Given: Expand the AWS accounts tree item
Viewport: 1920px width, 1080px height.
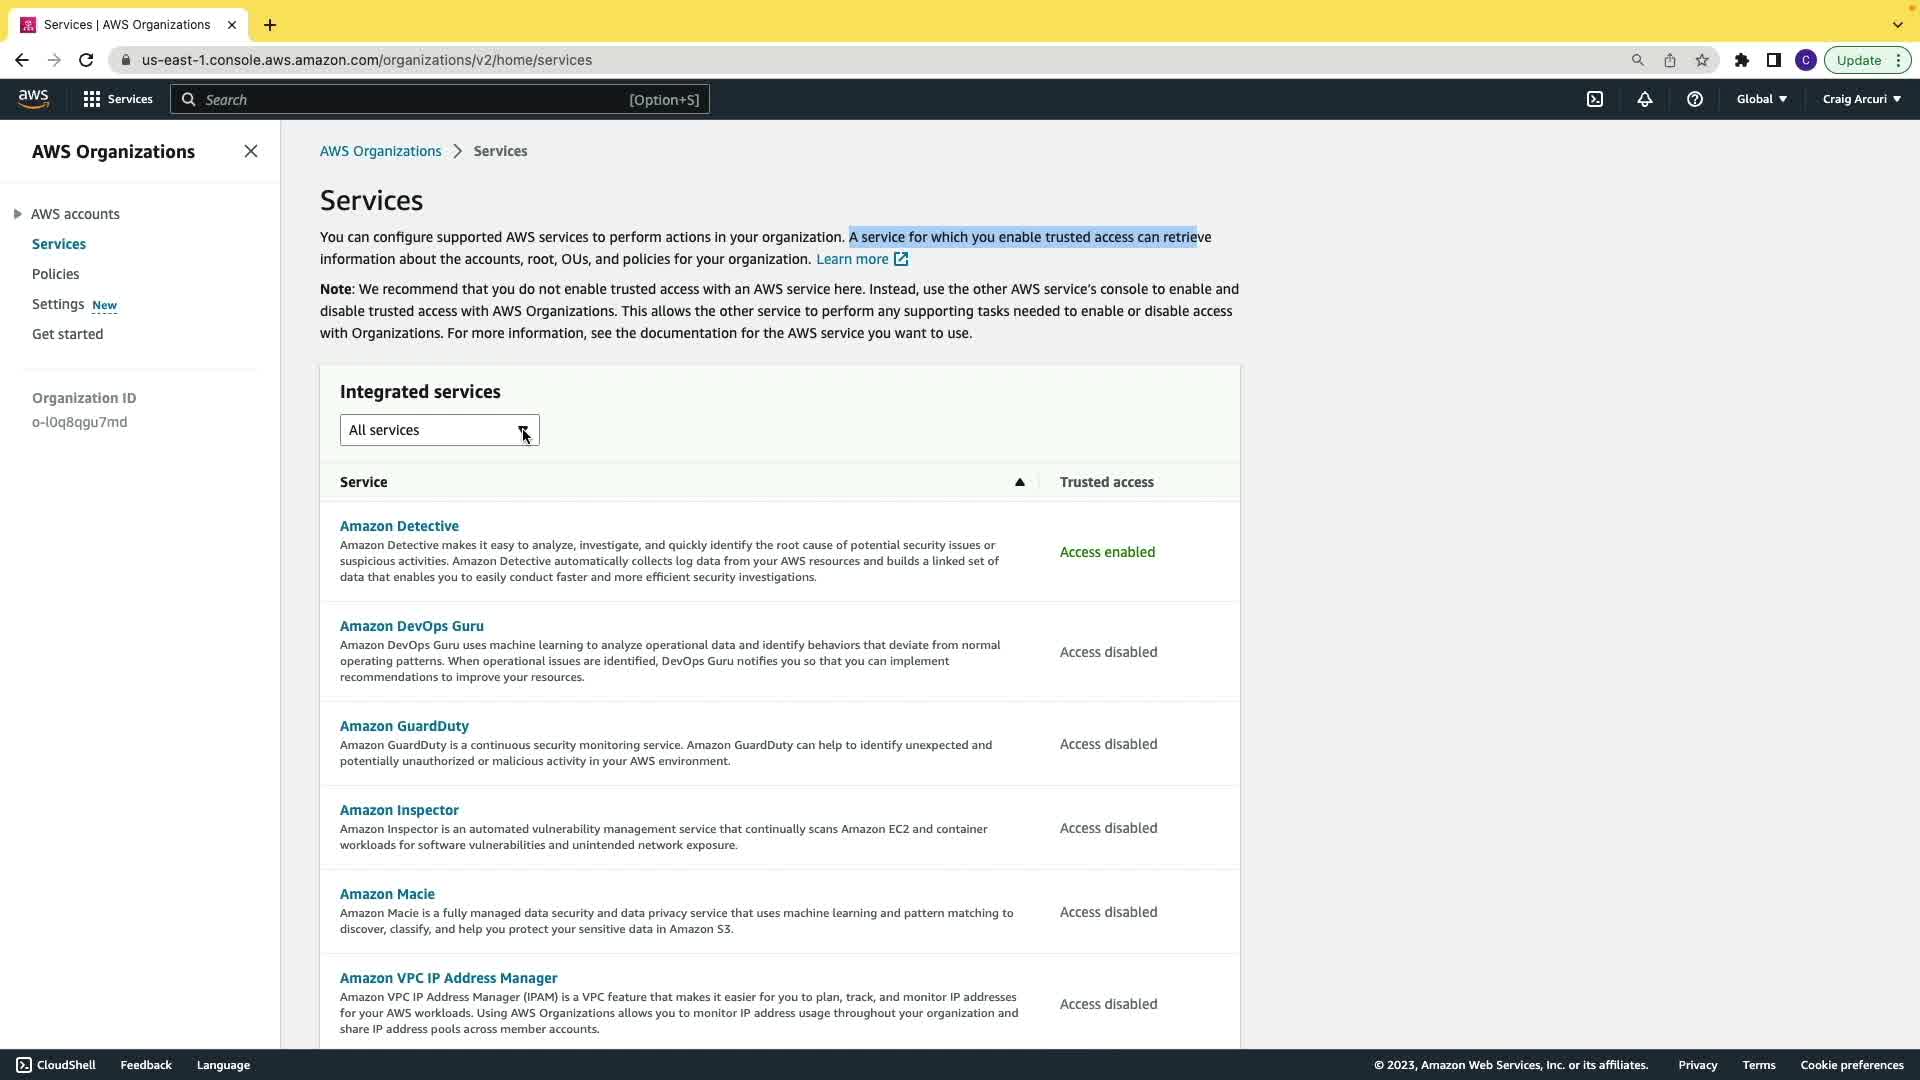Looking at the screenshot, I should [x=18, y=214].
